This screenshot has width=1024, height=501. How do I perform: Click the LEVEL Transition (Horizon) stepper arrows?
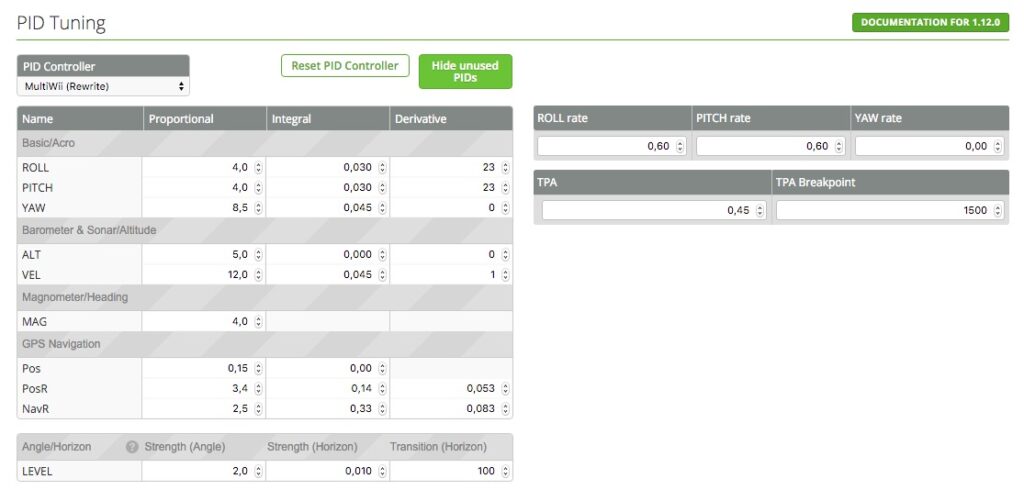(x=505, y=471)
